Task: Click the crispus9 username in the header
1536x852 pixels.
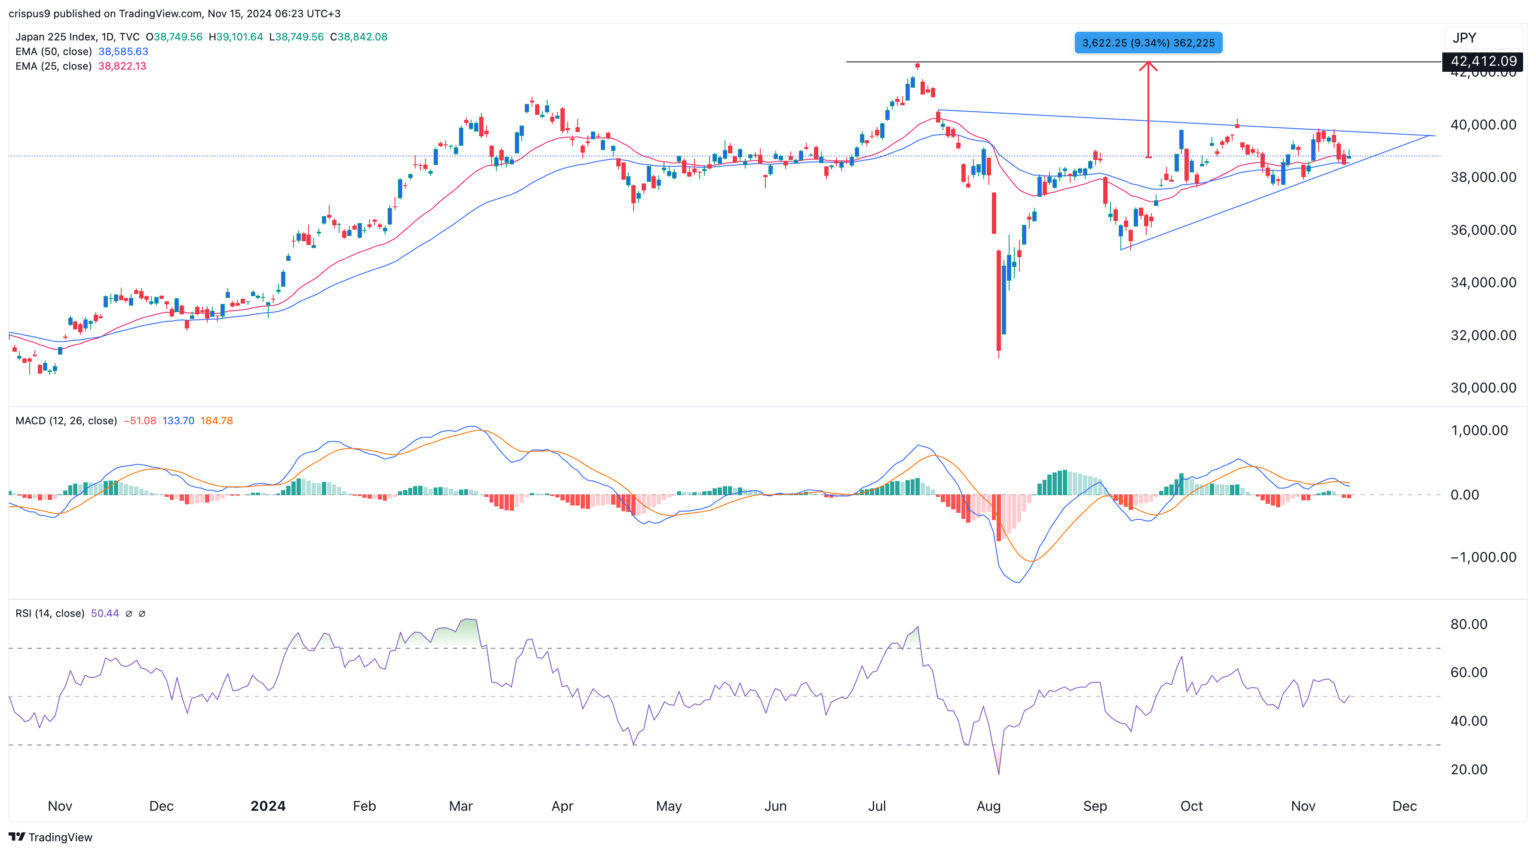Action: tap(34, 13)
